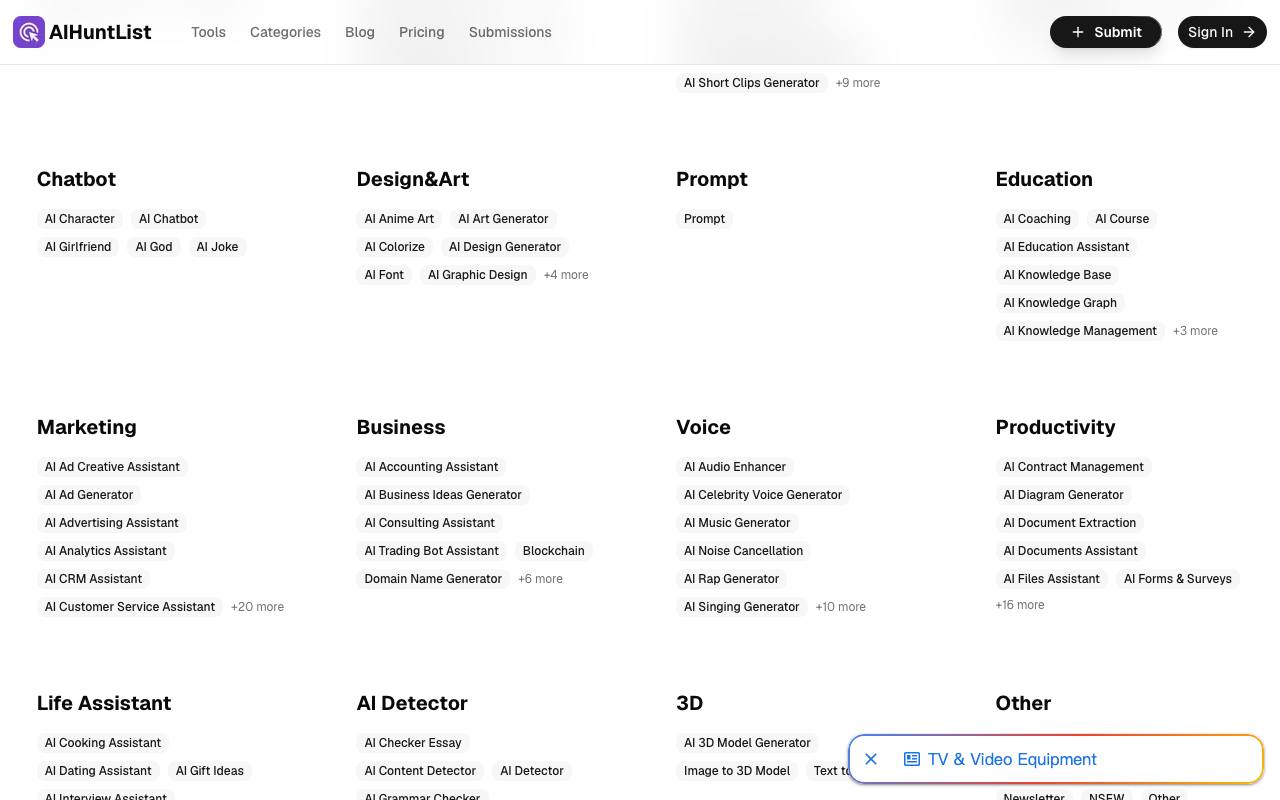This screenshot has height=800, width=1280.
Task: Open the AI Anime Art tag
Action: [399, 219]
